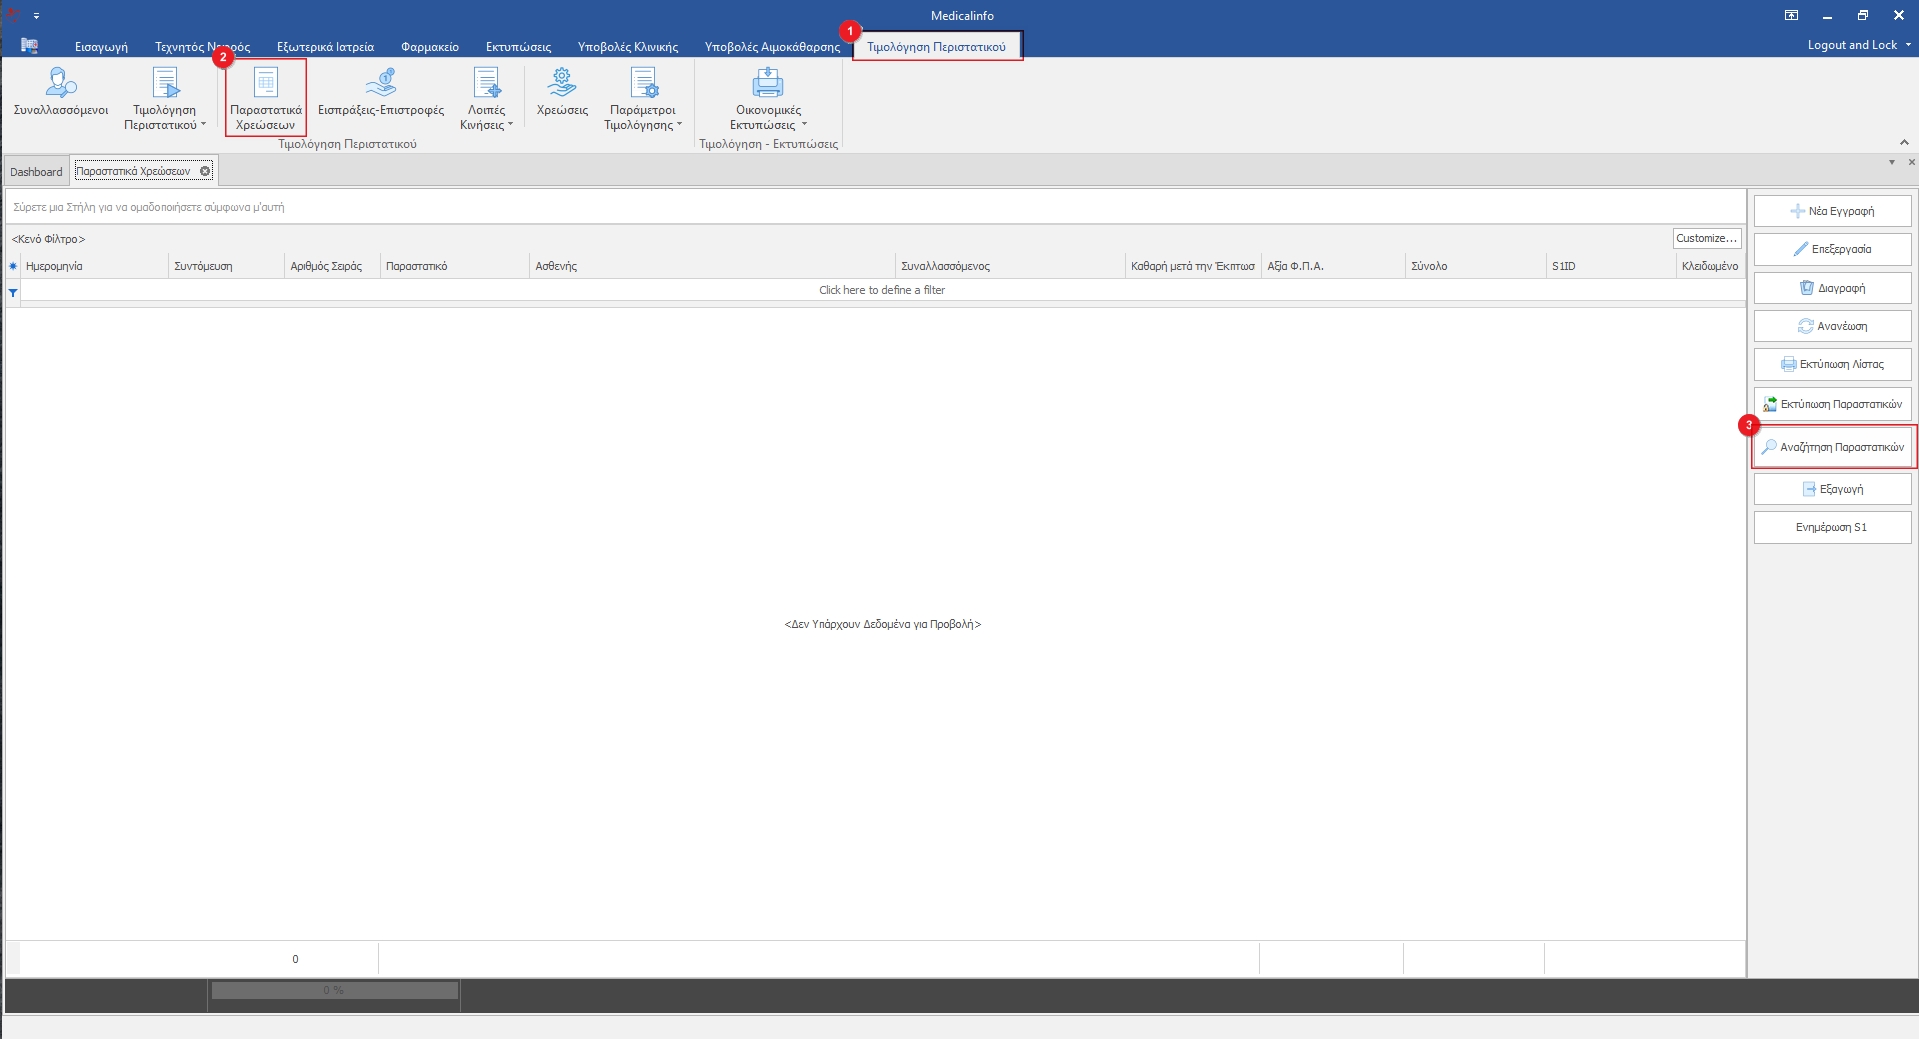Switch to the Φαρμακείο ribbon tab
The image size is (1919, 1039).
(429, 47)
